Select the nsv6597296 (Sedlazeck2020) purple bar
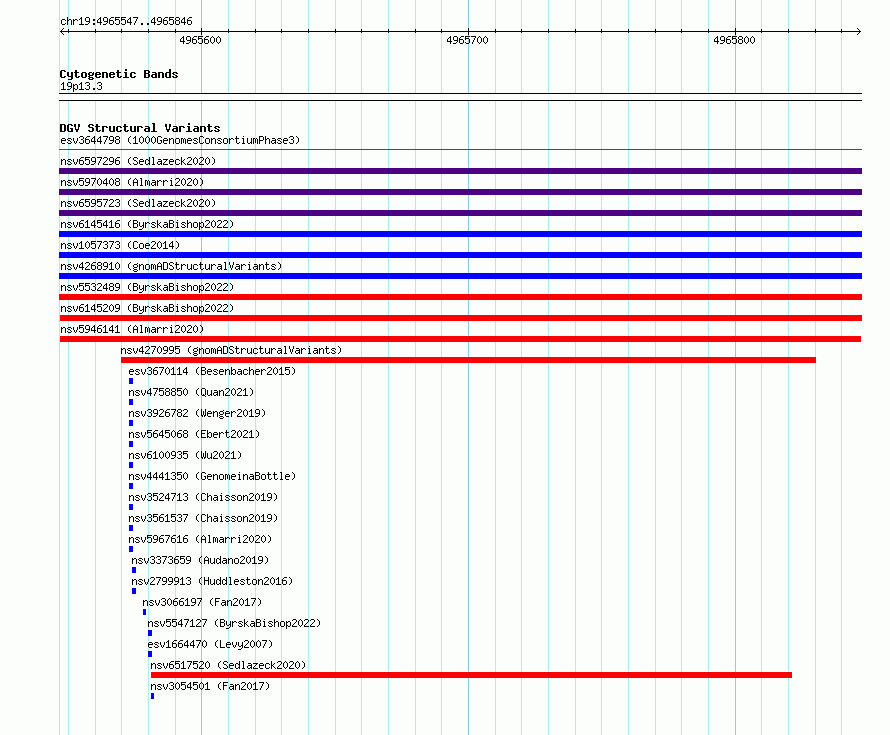 (x=460, y=171)
